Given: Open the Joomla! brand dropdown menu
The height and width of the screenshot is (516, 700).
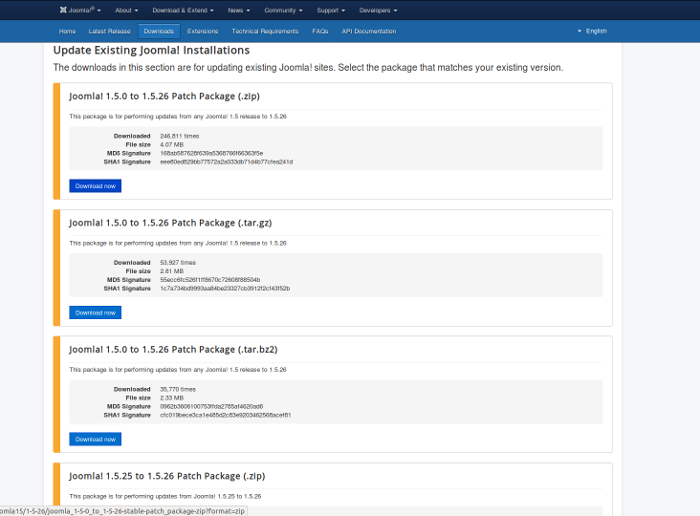Looking at the screenshot, I should (x=80, y=10).
